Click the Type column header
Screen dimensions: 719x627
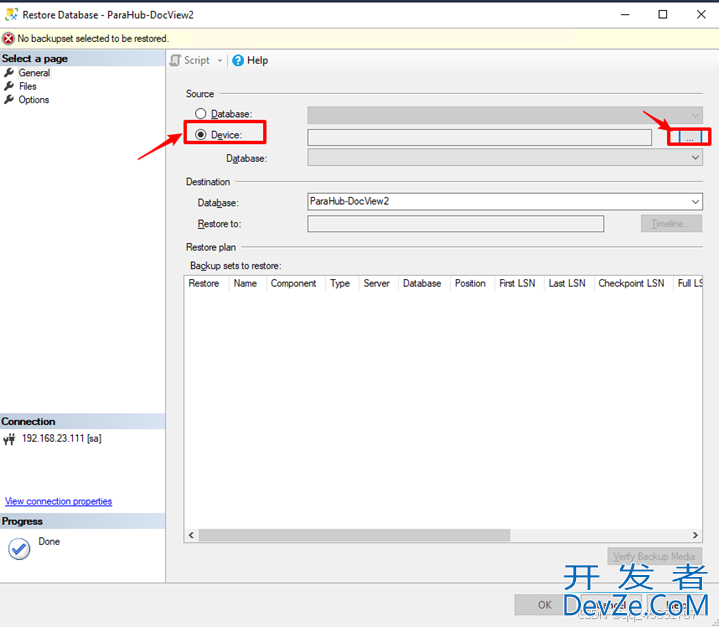pos(340,283)
